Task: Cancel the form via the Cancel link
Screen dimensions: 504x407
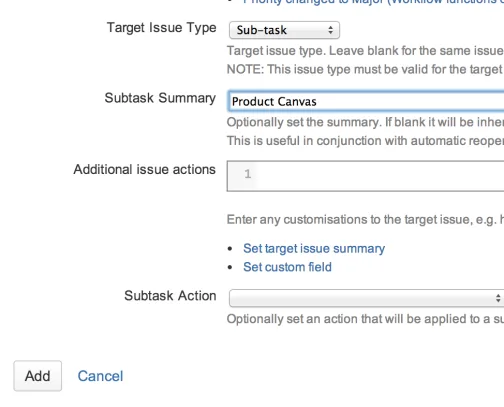Action: tap(100, 376)
